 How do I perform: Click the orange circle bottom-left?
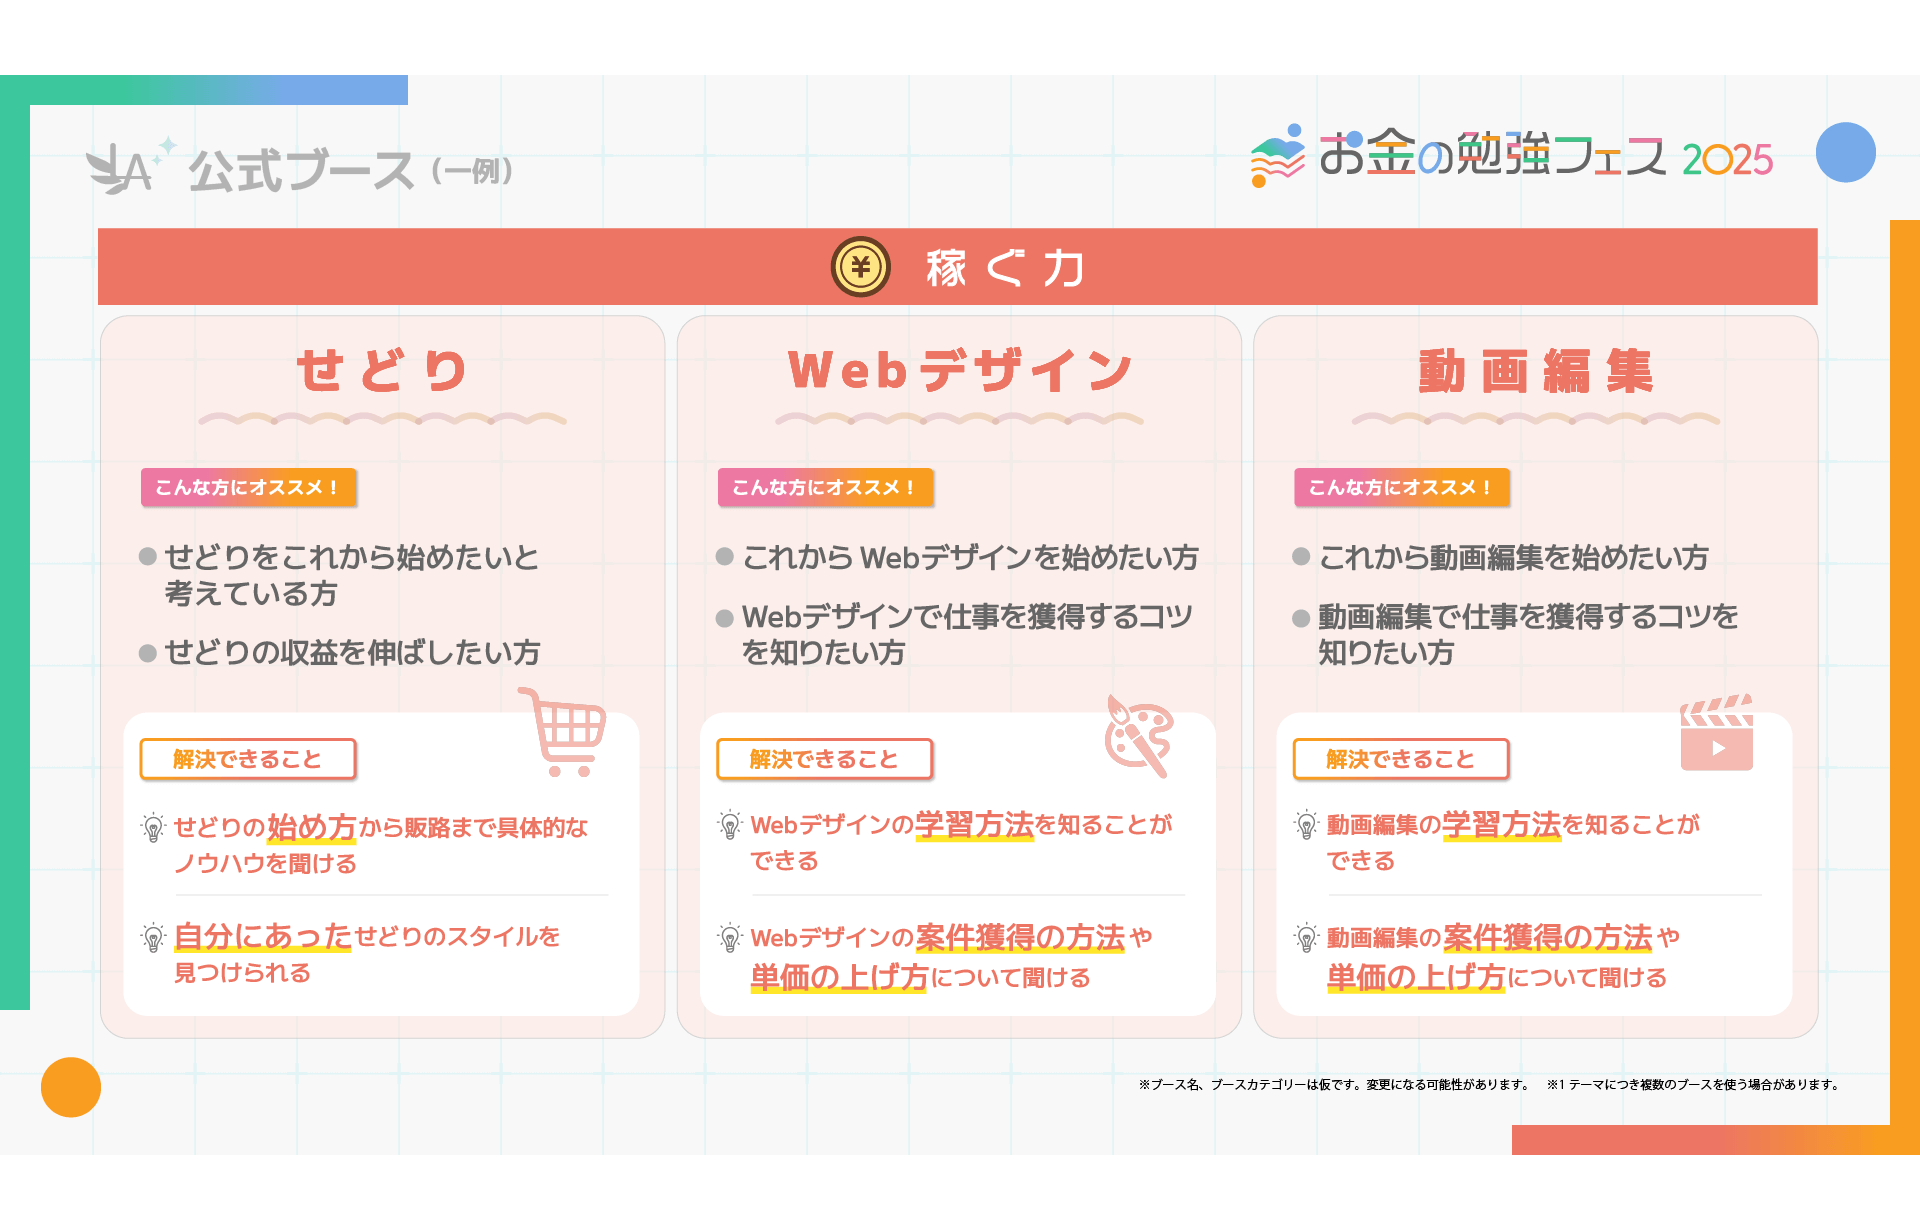pos(71,1087)
